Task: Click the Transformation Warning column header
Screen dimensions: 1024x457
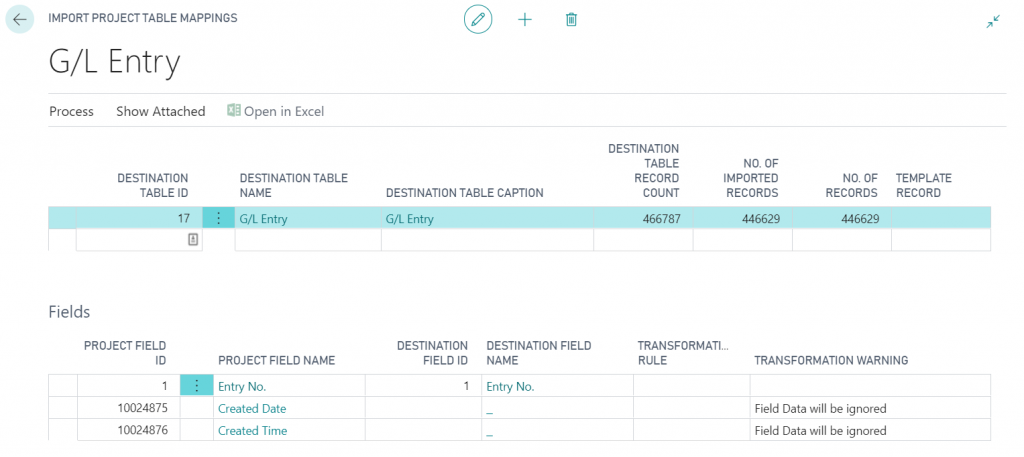Action: [x=830, y=360]
